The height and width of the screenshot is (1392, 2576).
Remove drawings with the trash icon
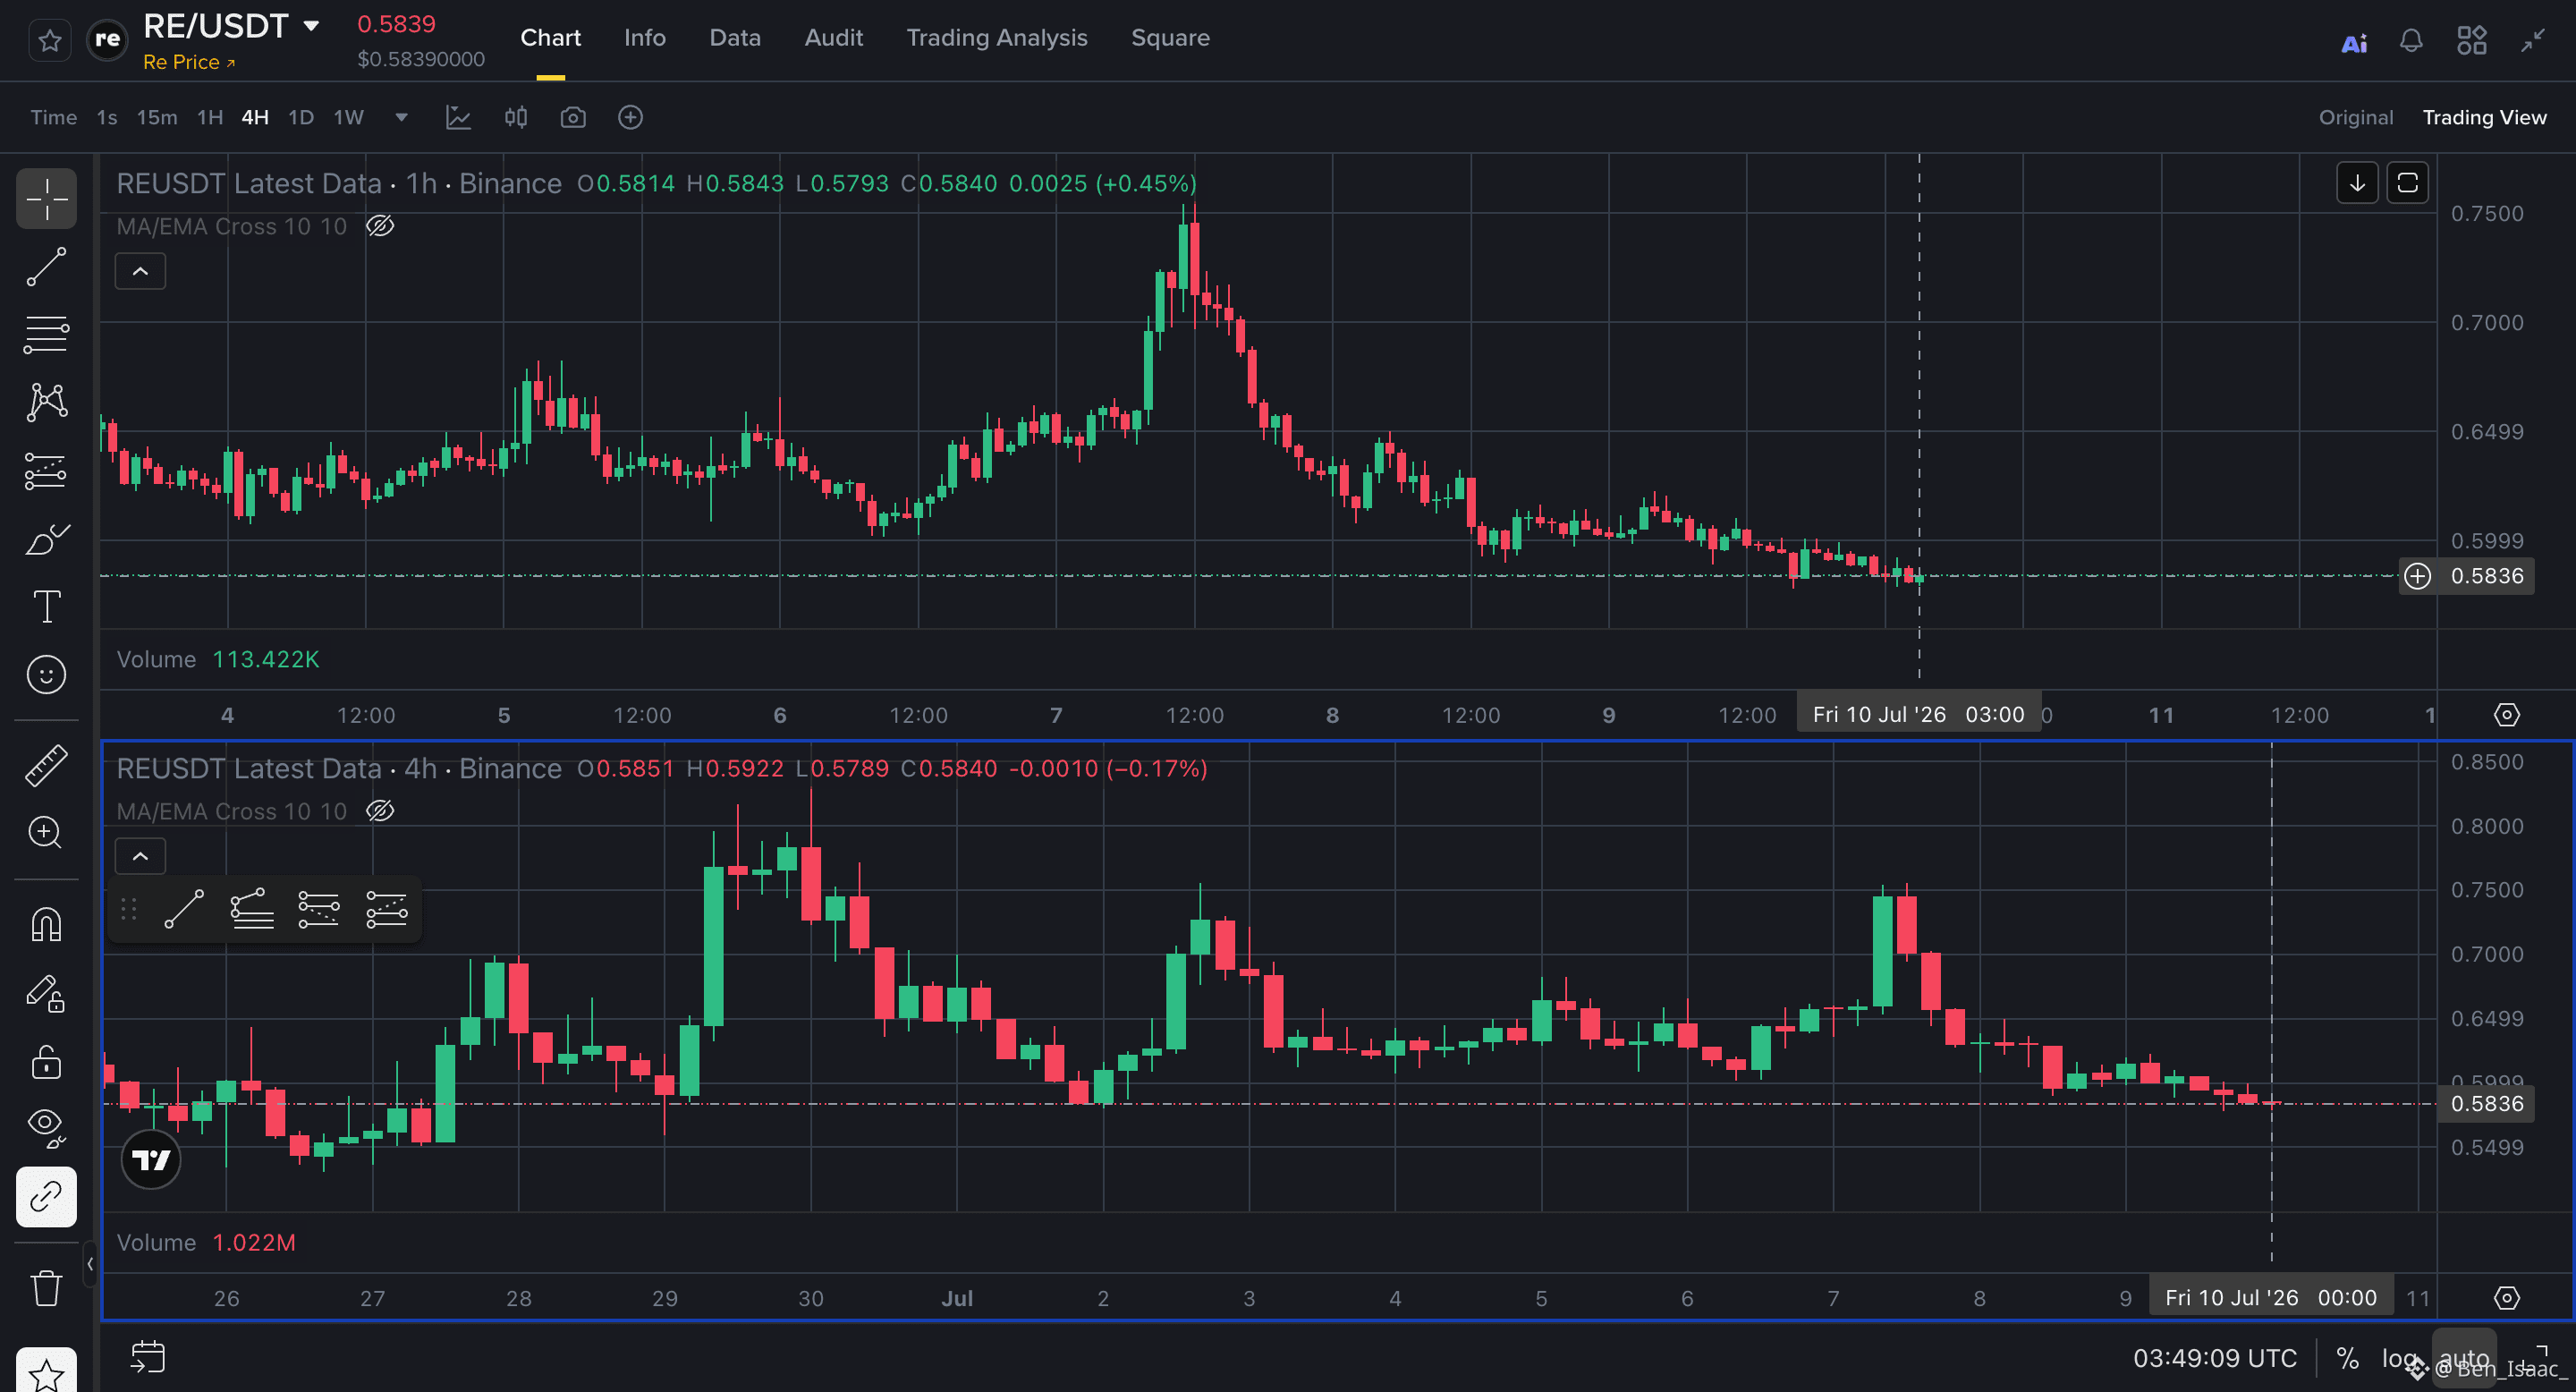46,1287
